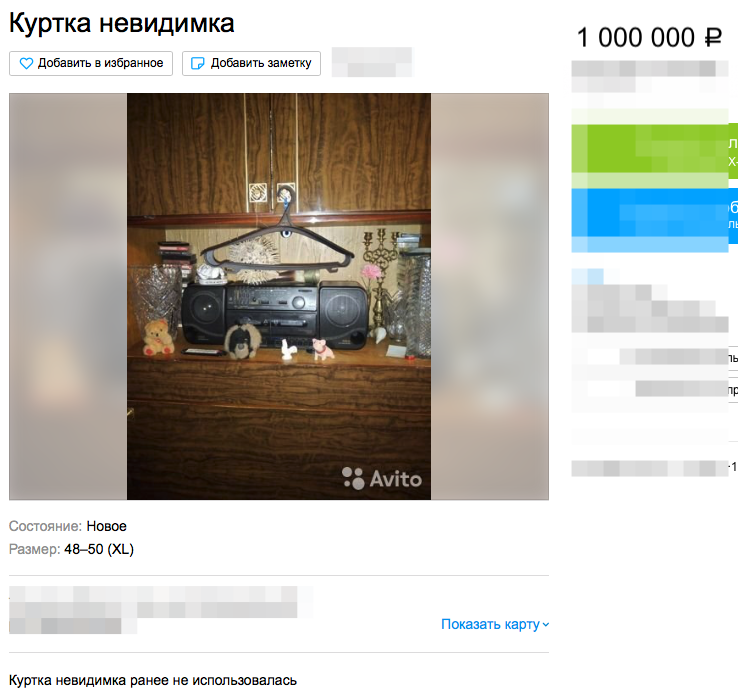Click blurred right edge of photo gallery
The width and height of the screenshot is (738, 700).
[x=490, y=296]
